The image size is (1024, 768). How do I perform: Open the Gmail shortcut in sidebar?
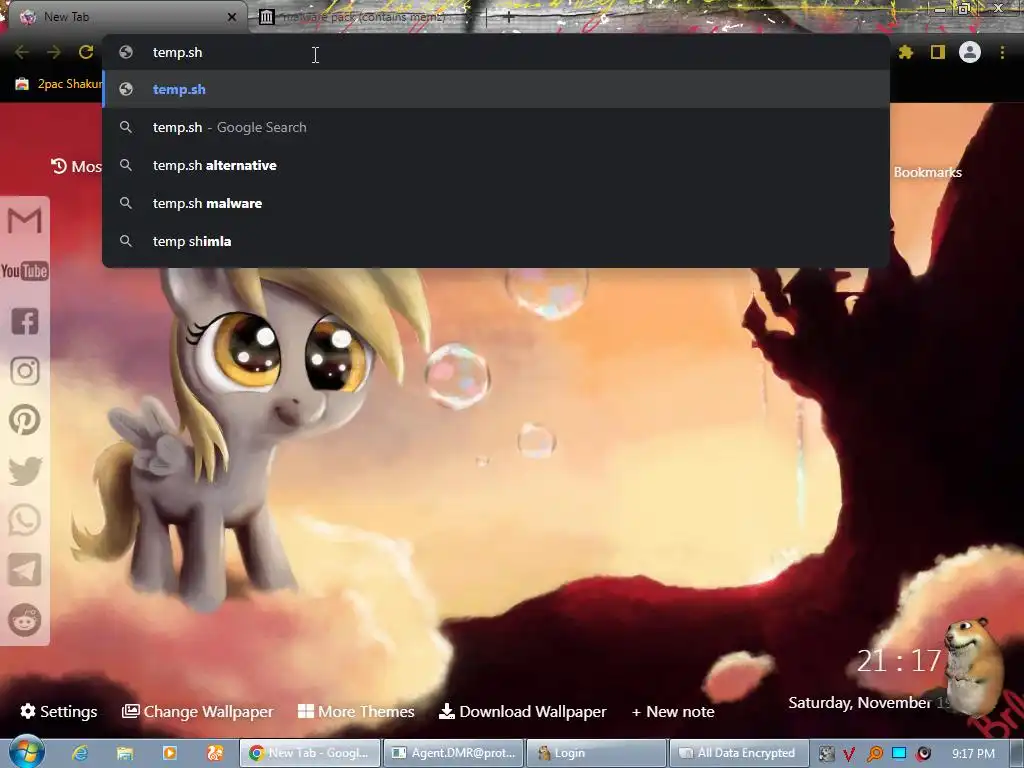coord(25,221)
